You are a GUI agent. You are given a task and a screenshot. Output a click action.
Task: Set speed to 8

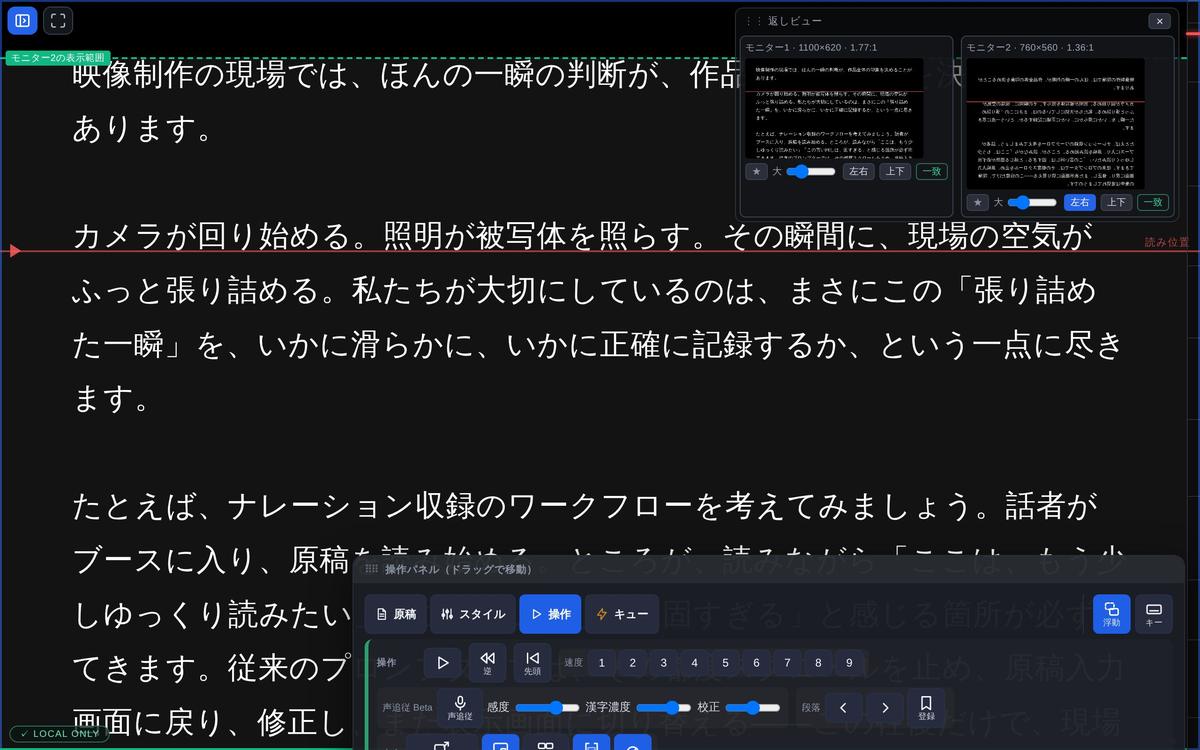point(818,662)
